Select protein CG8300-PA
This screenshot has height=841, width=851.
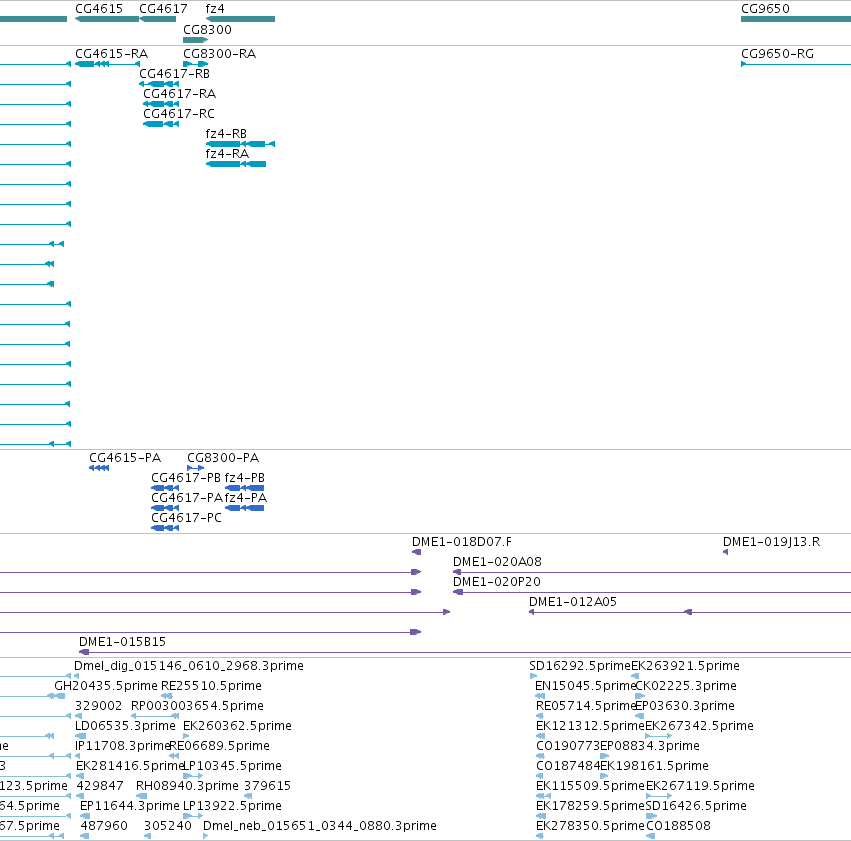coord(223,458)
